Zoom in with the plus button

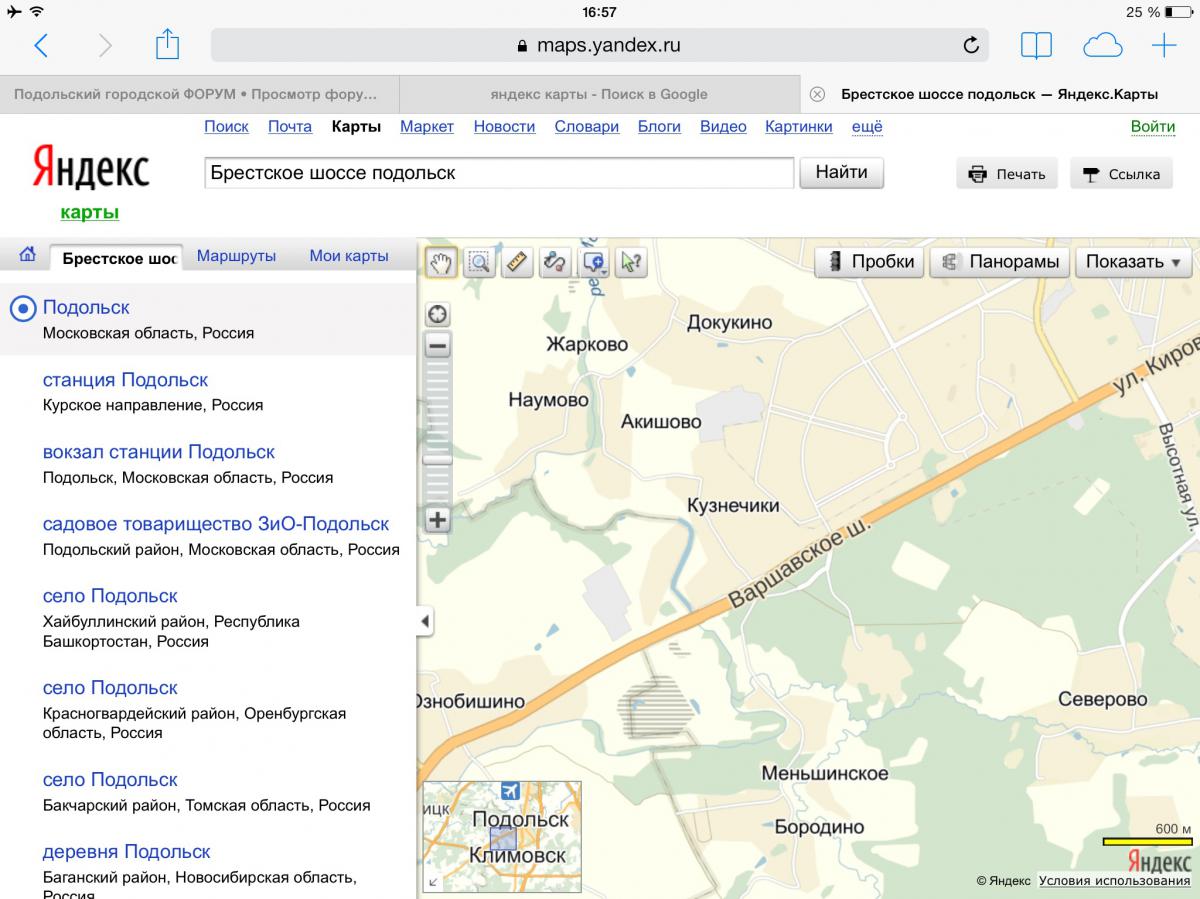tap(438, 520)
